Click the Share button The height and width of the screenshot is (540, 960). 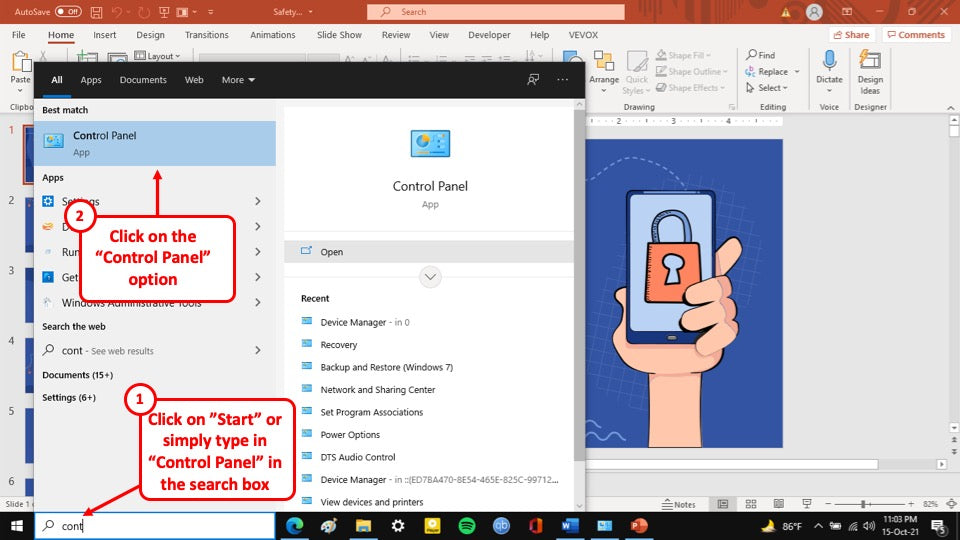[851, 35]
